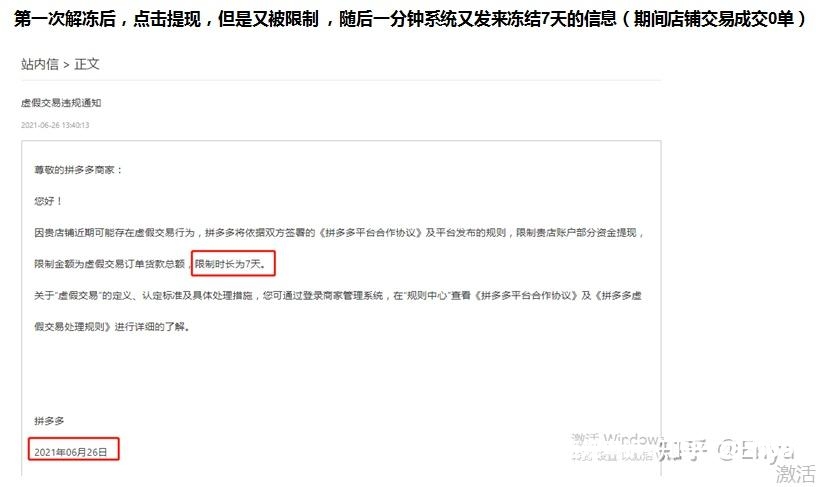
Task: Click the 2021-06-26 13:40:13 timestamp
Action: click(x=55, y=125)
